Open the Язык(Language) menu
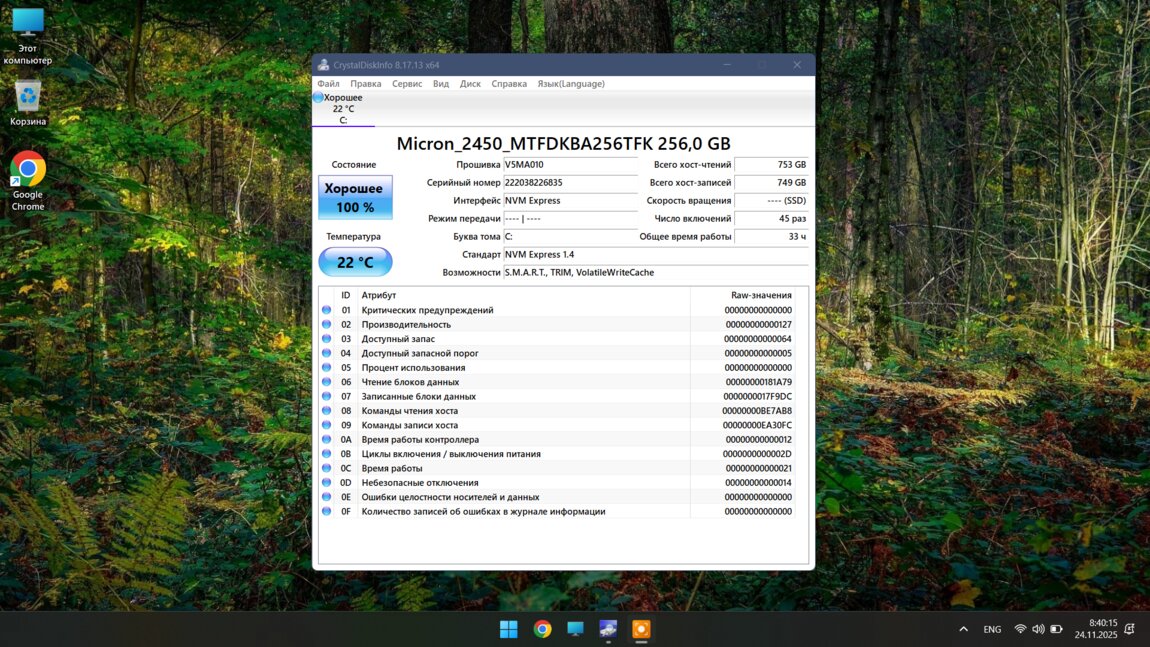The image size is (1150, 647). (571, 84)
